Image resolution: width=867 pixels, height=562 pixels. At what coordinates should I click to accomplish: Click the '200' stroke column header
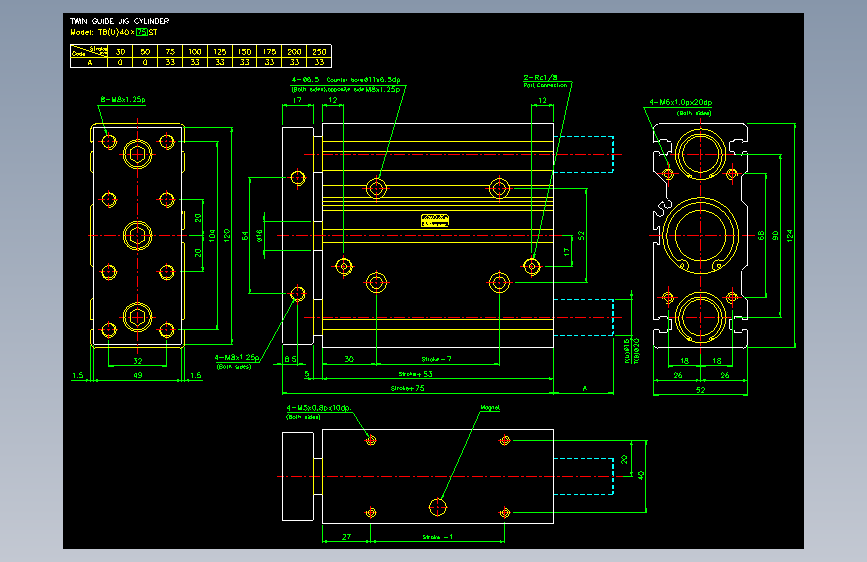[x=294, y=51]
